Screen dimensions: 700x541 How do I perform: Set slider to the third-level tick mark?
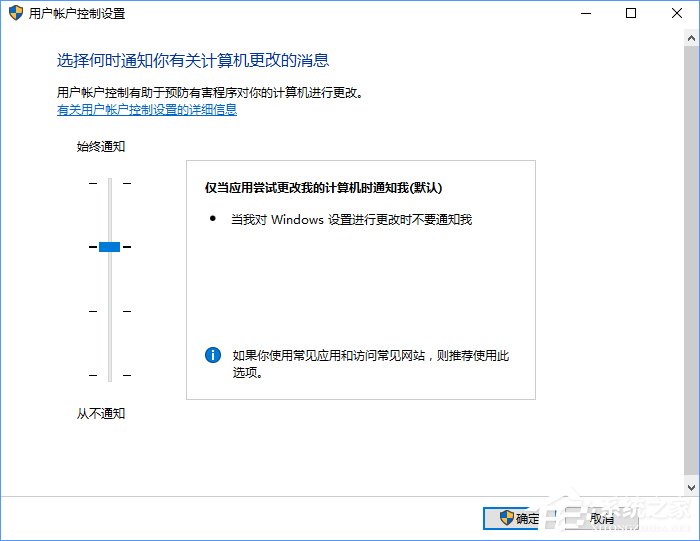point(110,311)
